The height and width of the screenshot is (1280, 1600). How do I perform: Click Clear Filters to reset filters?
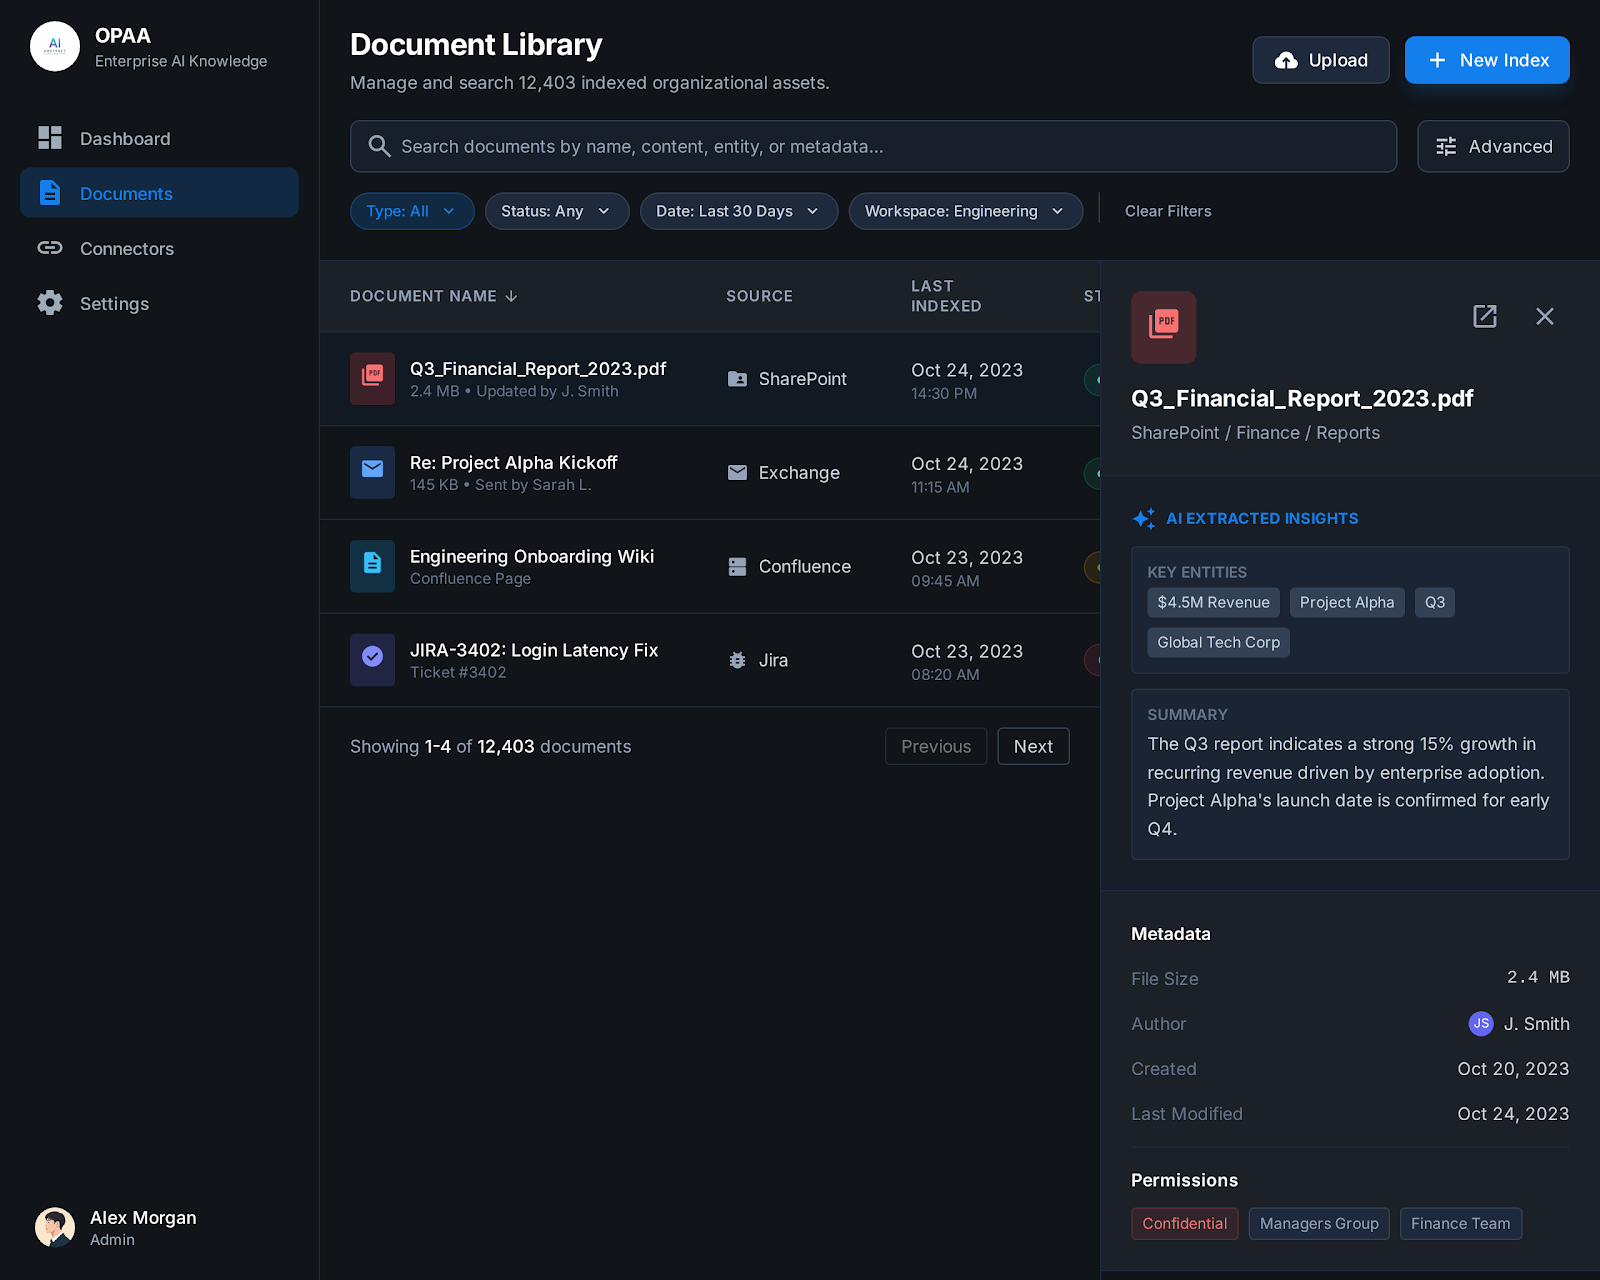(1167, 211)
